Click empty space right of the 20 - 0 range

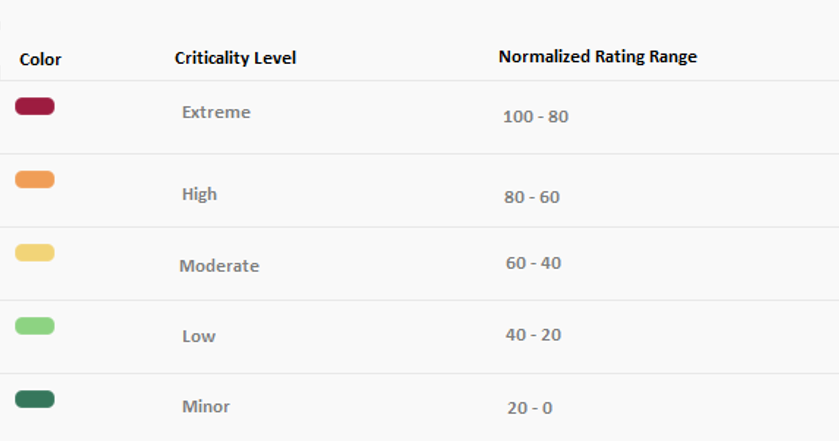[x=720, y=408]
